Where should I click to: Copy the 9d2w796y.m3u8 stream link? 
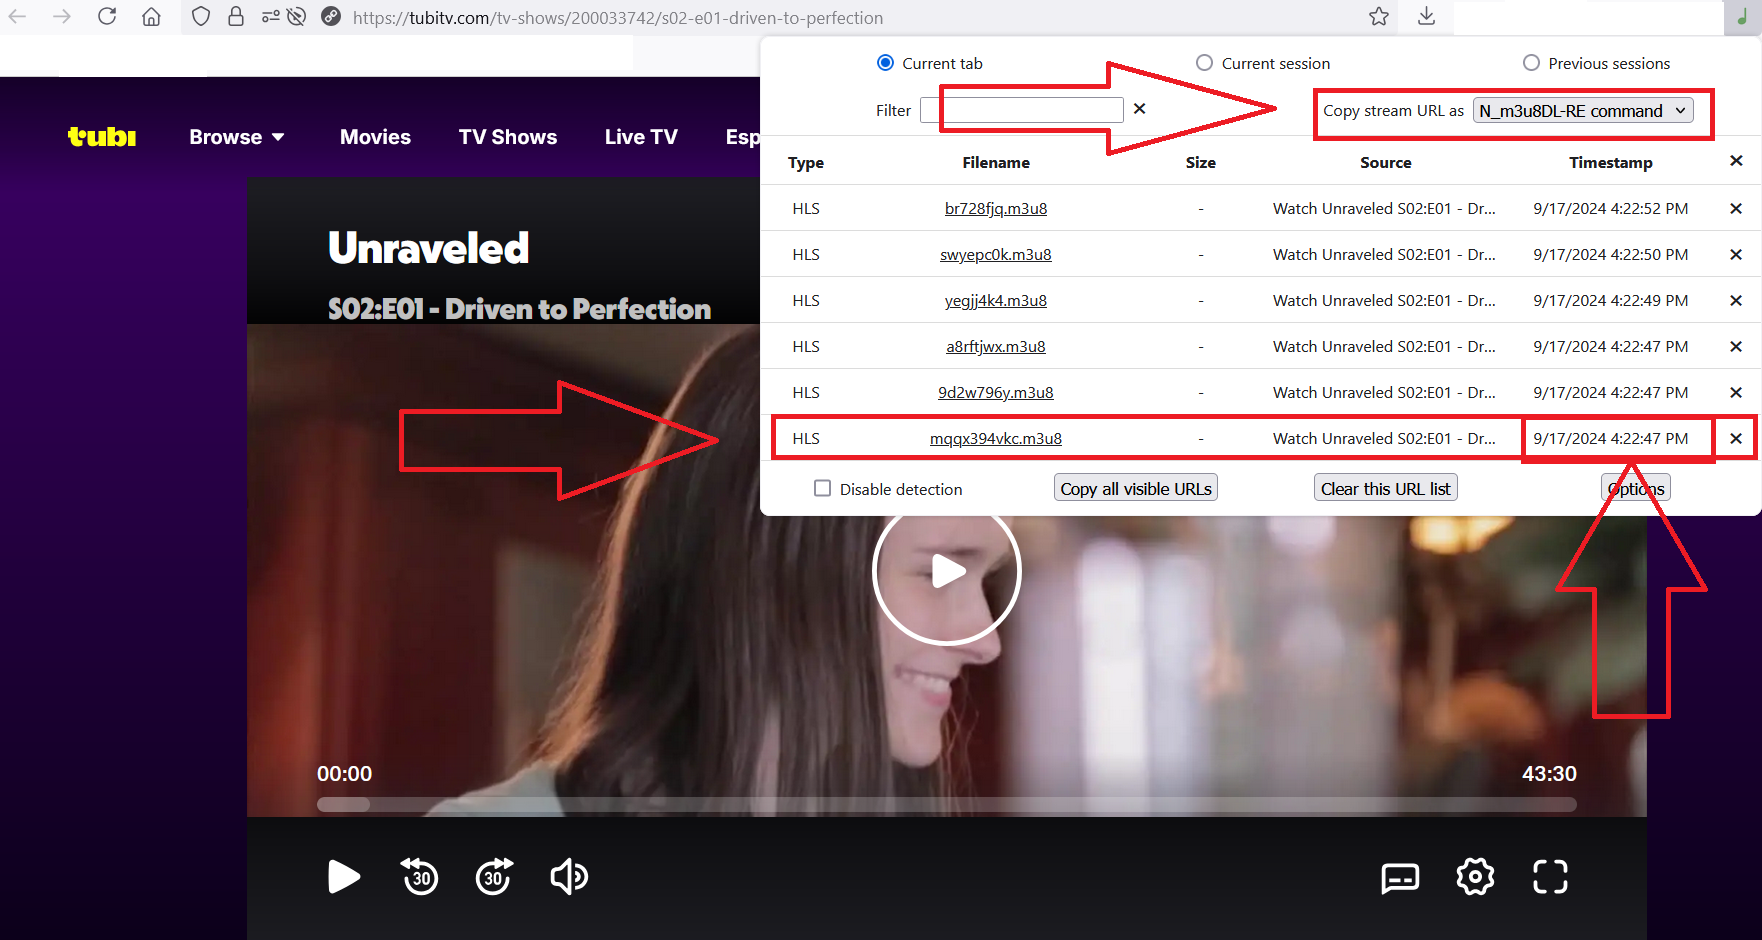pos(996,393)
